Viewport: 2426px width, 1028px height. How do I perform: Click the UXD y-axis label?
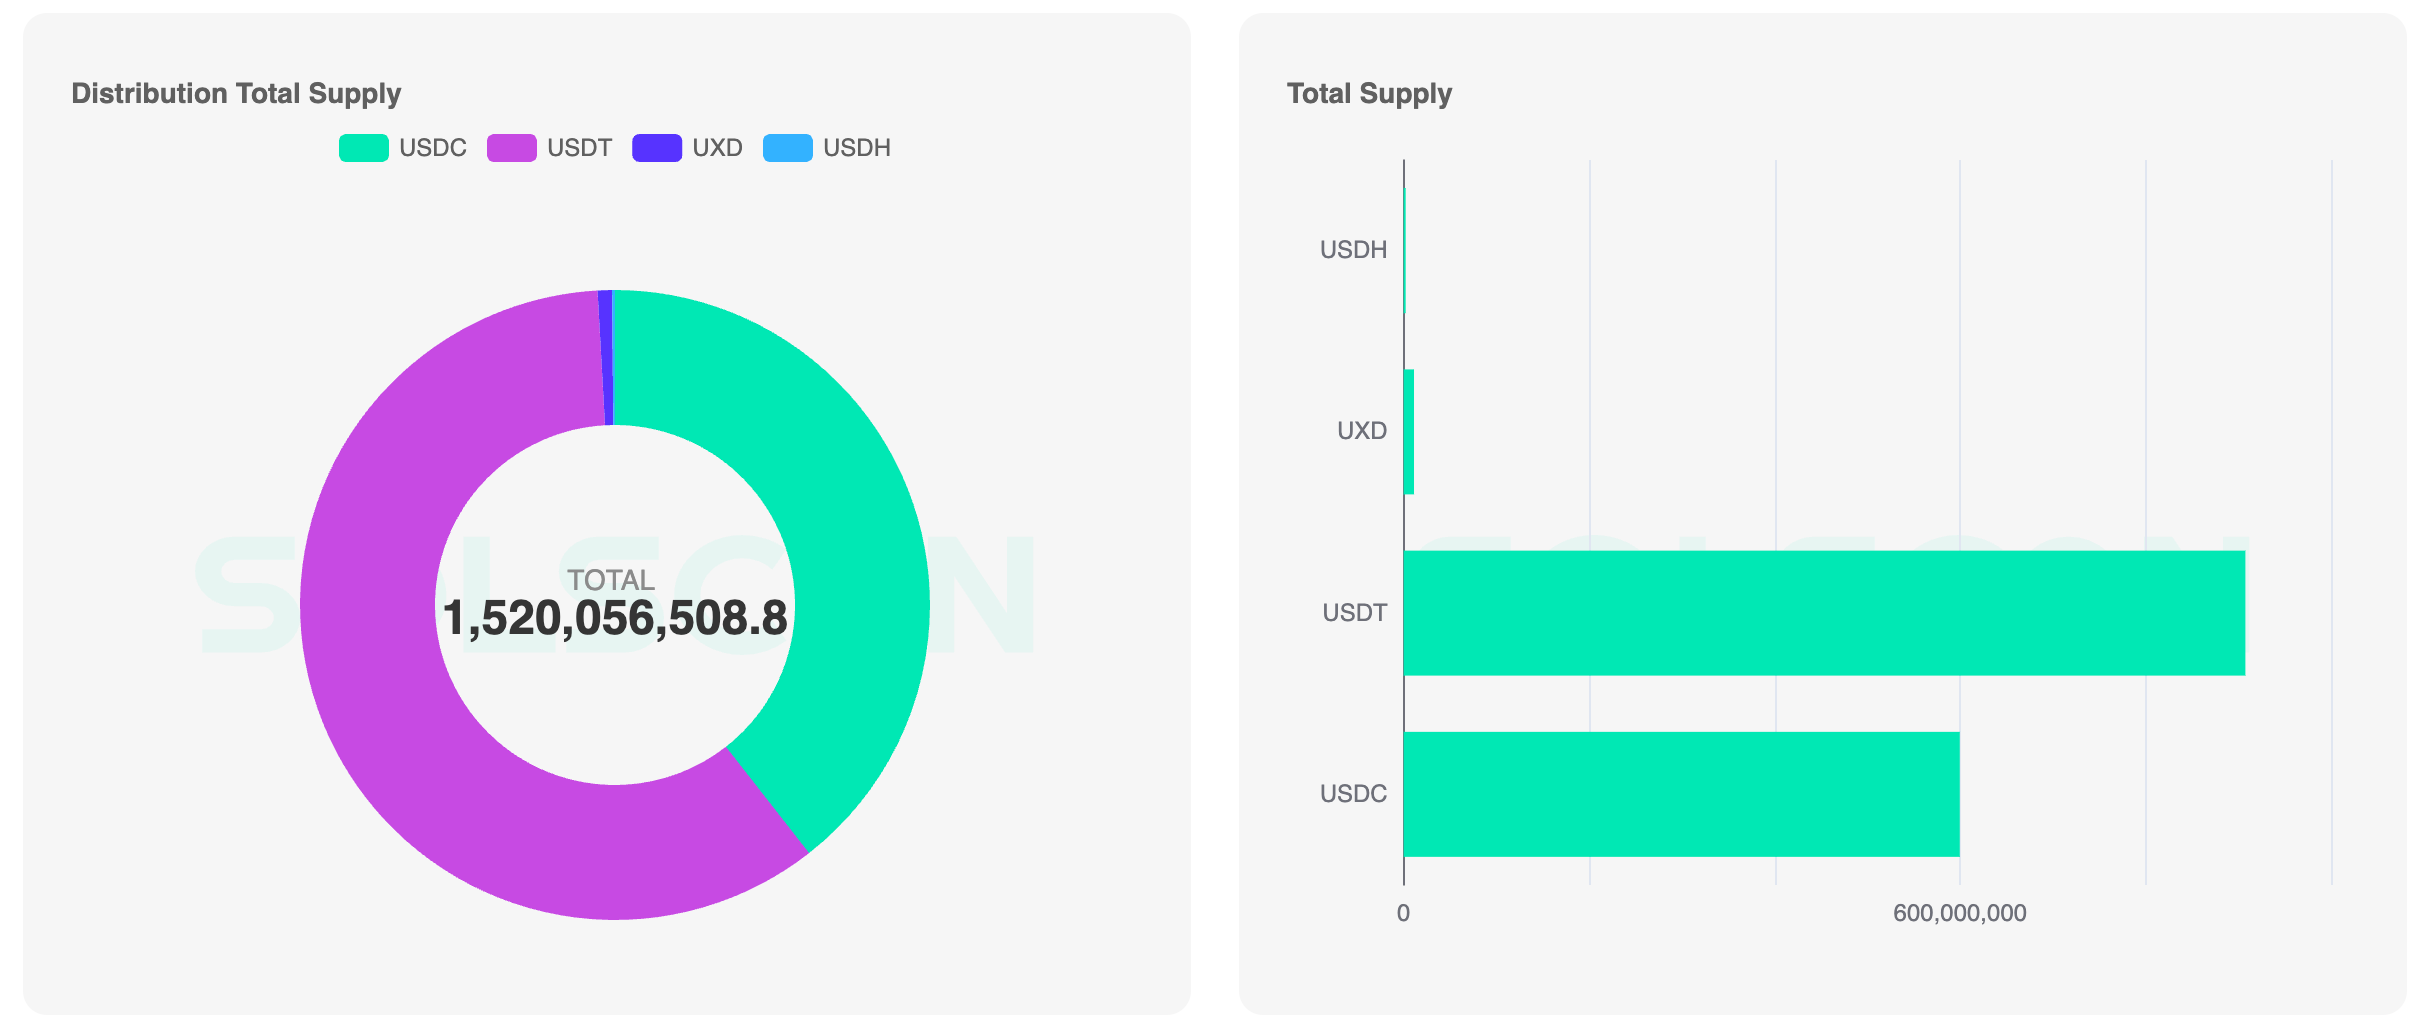click(1361, 431)
